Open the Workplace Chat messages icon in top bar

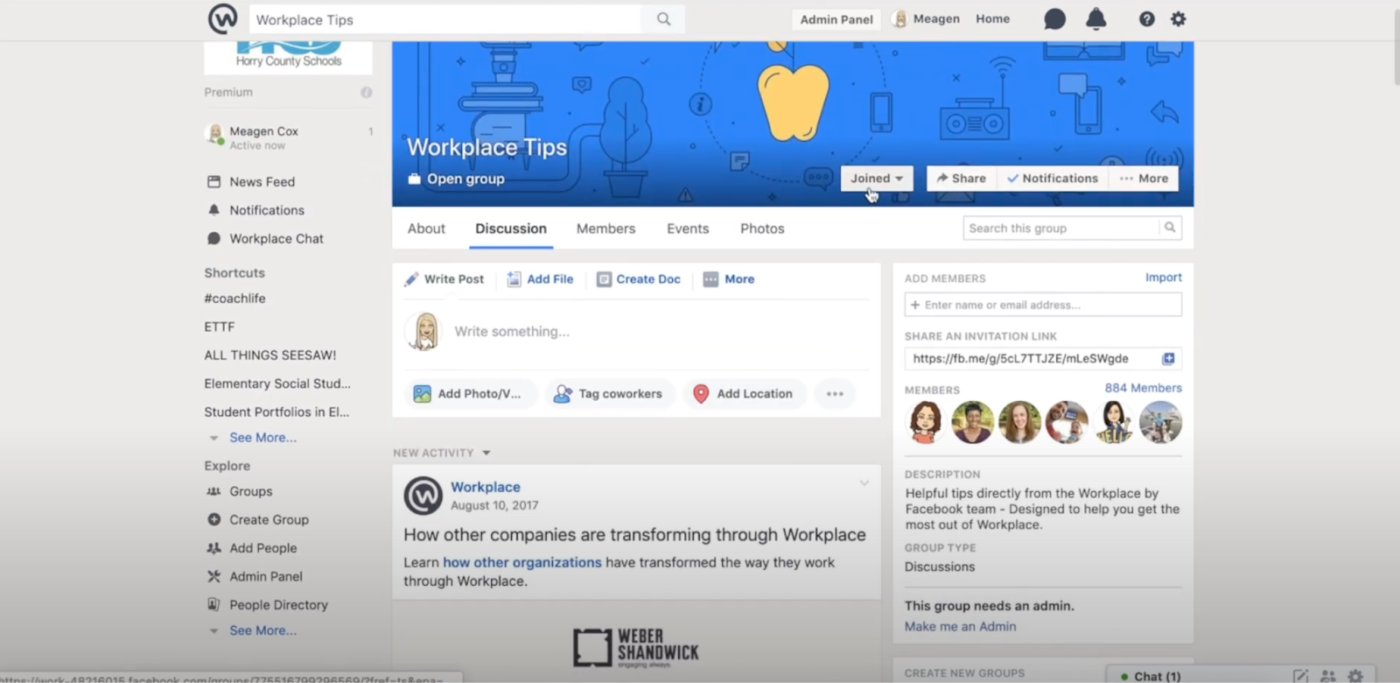click(1054, 19)
